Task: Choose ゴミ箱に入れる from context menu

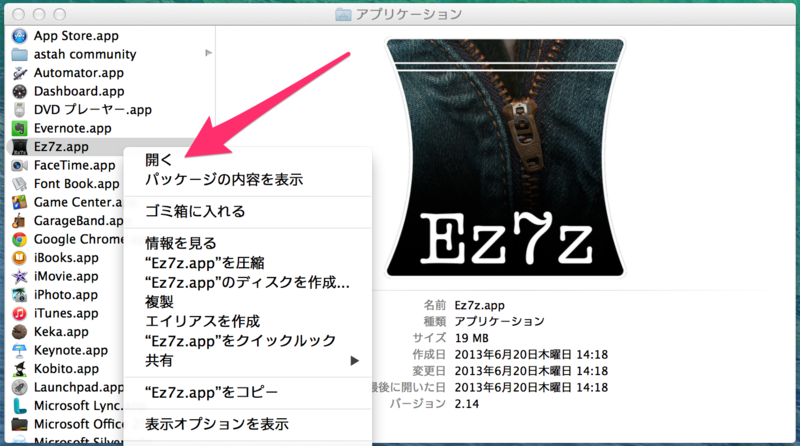Action: point(195,211)
